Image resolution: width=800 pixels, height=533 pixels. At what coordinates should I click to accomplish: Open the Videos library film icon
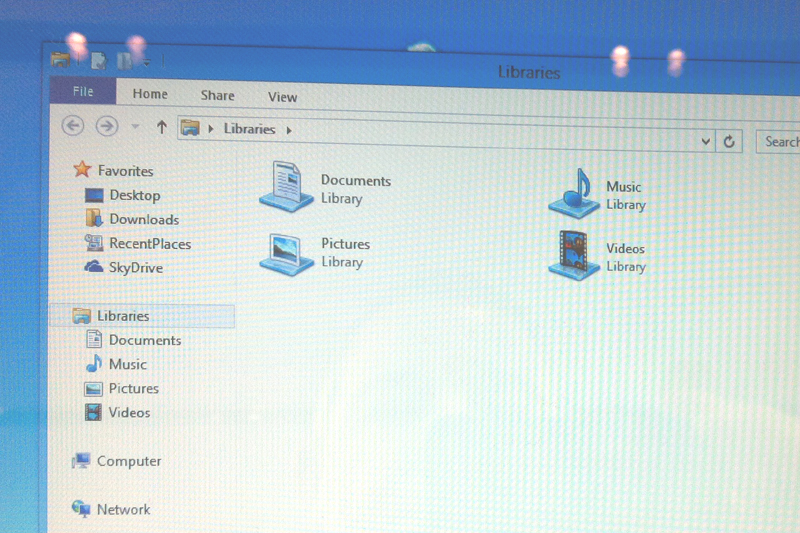pyautogui.click(x=574, y=256)
